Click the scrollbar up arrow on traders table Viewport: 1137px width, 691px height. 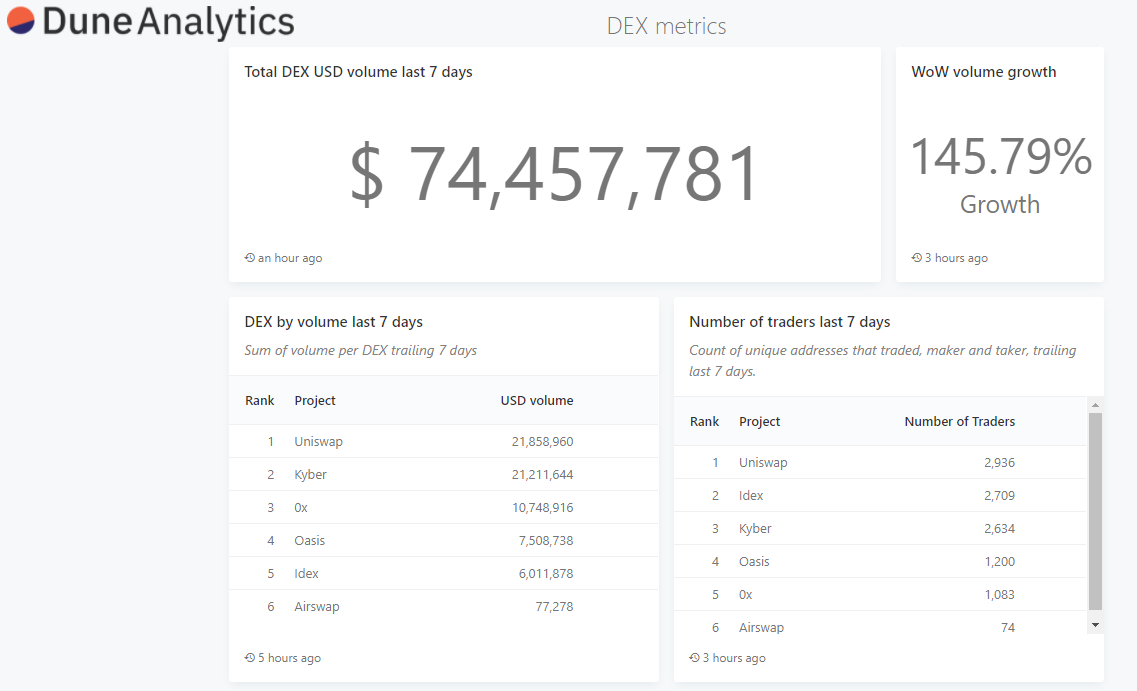(x=1095, y=402)
